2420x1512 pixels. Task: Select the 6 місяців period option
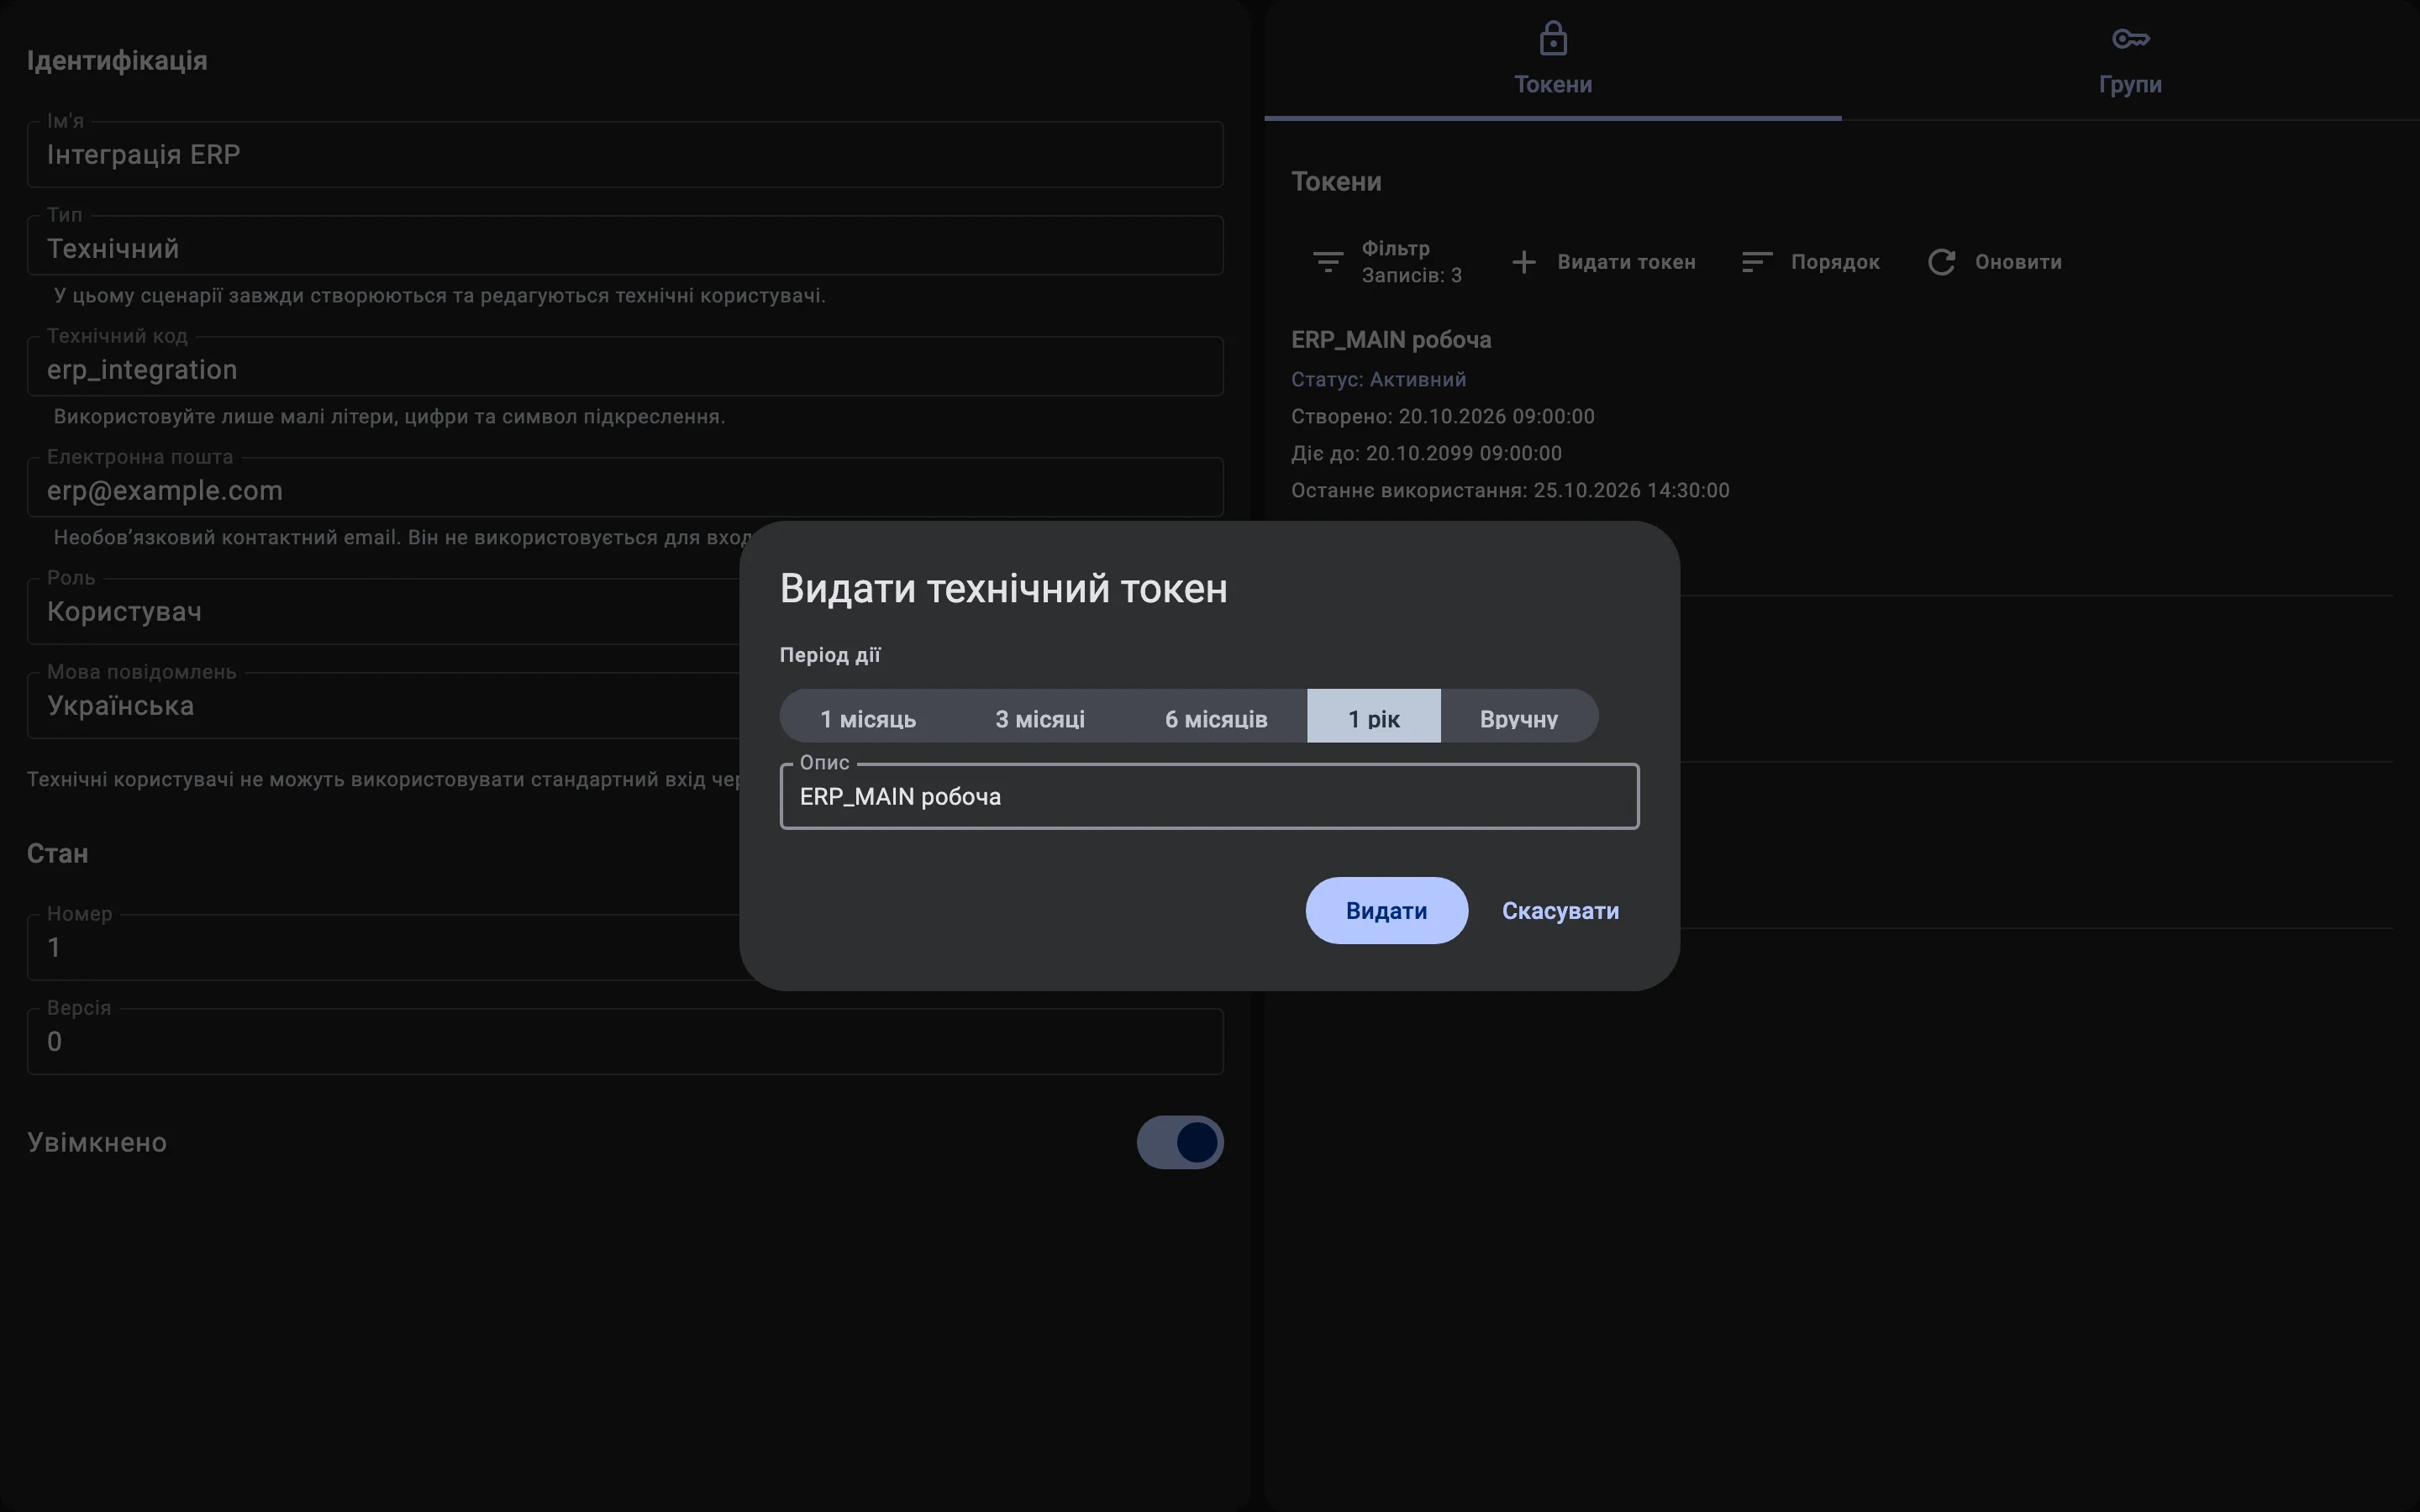click(x=1216, y=716)
